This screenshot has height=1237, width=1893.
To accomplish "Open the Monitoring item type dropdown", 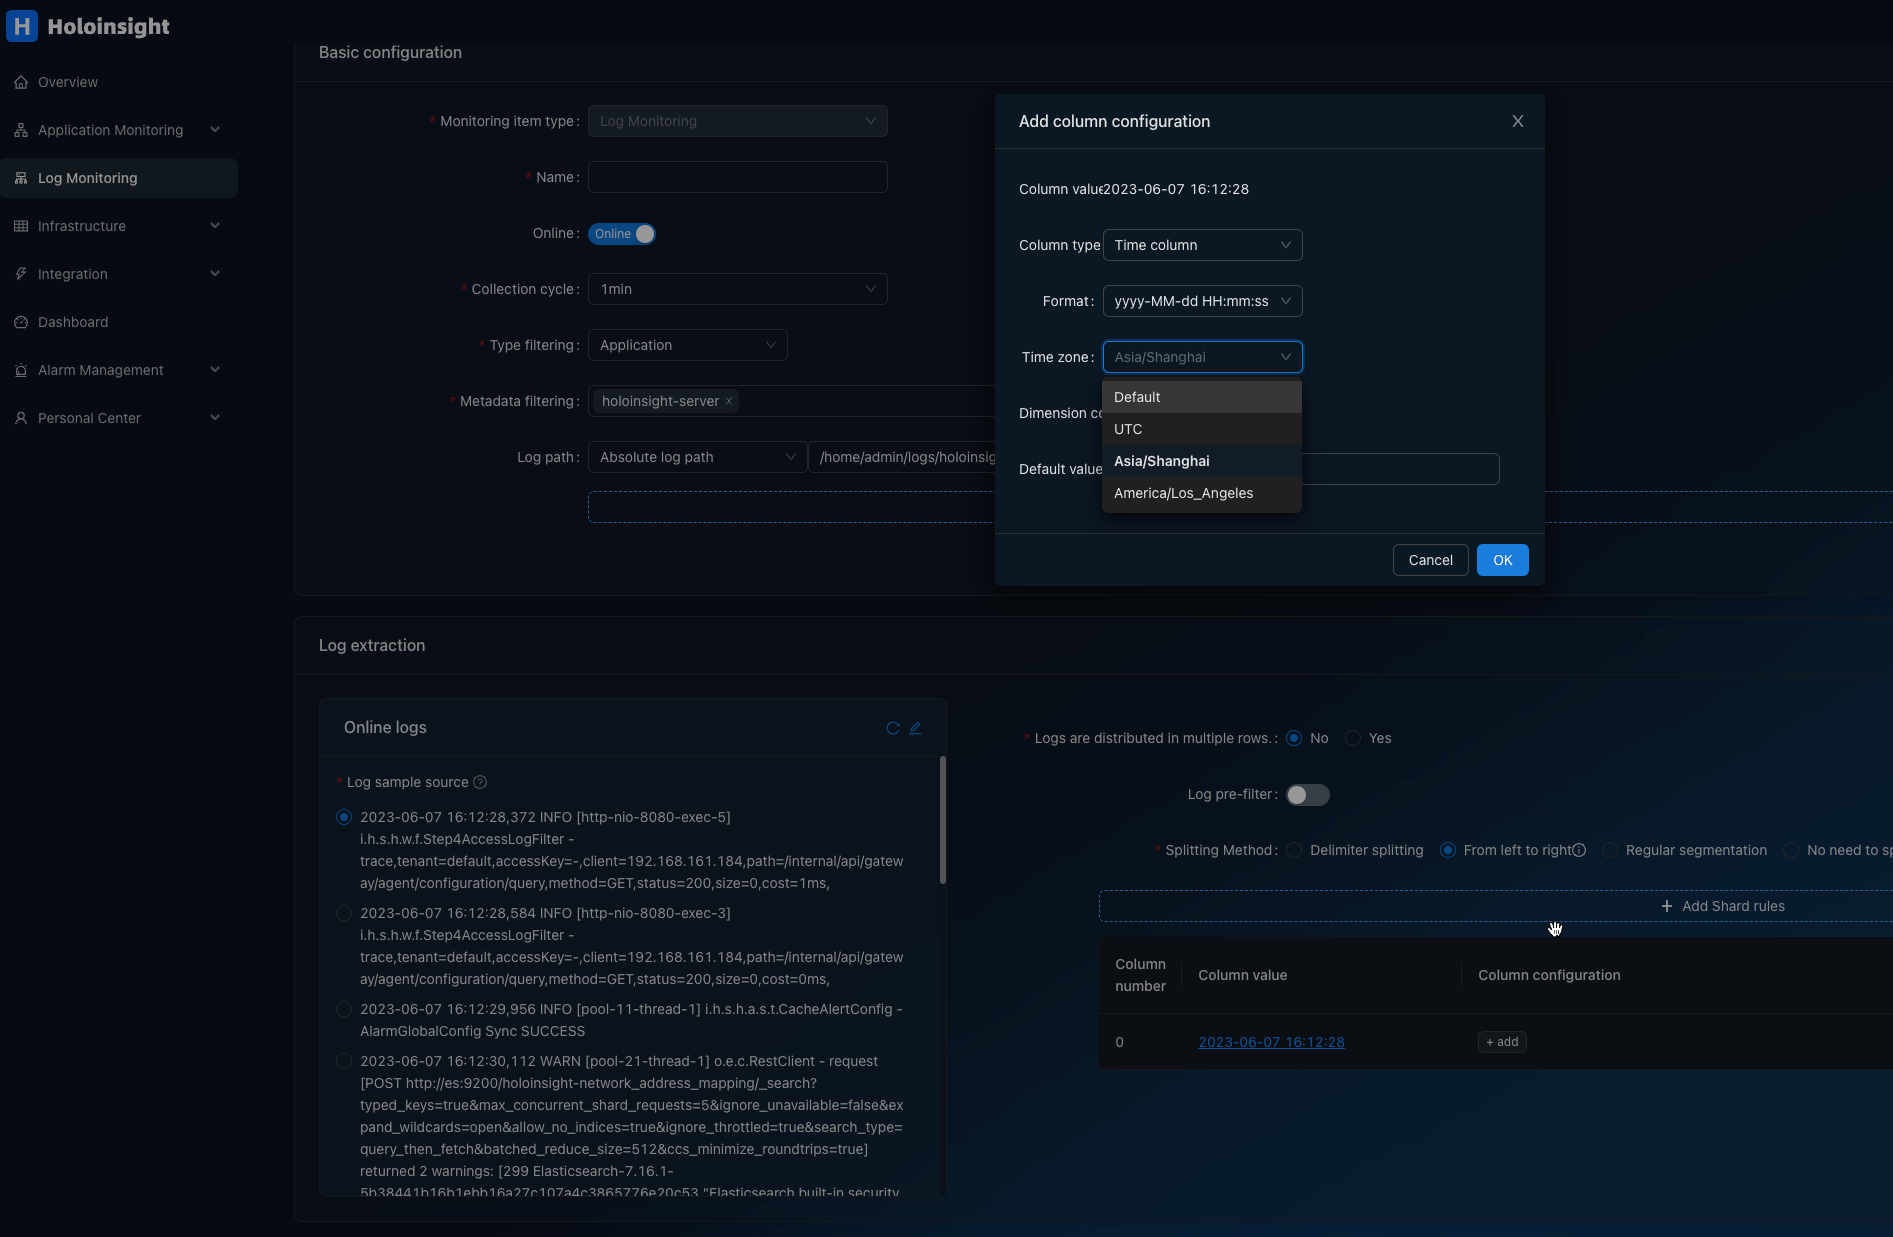I will pyautogui.click(x=738, y=121).
